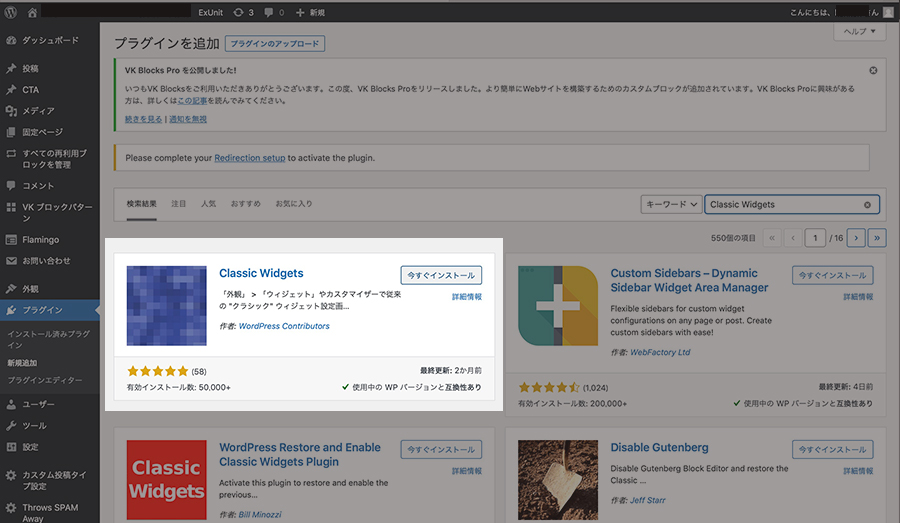The image size is (900, 523).
Task: Click the Custom Sidebars plugin thumbnail
Action: pos(558,305)
